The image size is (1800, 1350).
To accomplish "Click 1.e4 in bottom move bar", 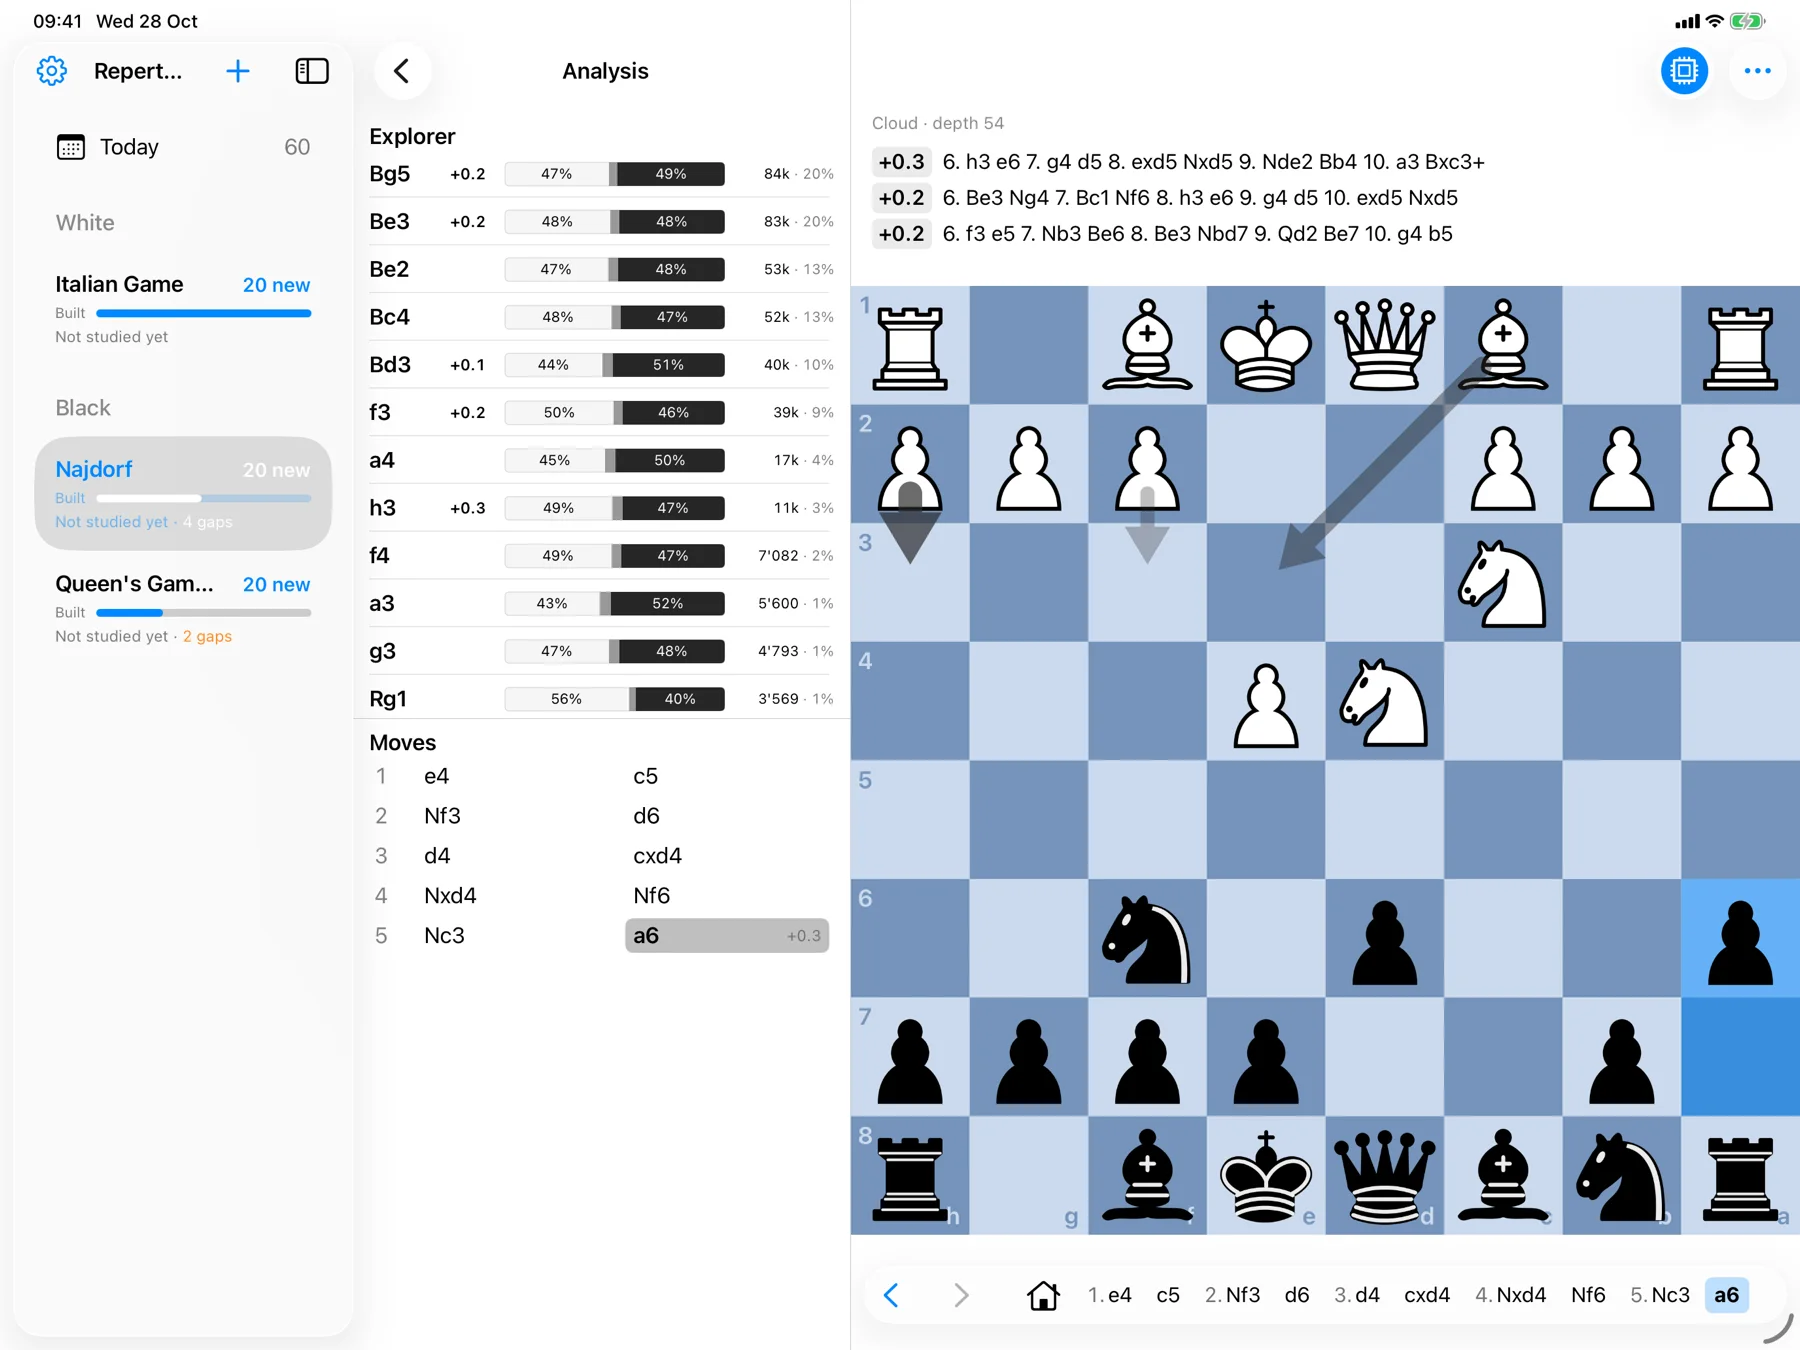I will (1109, 1295).
